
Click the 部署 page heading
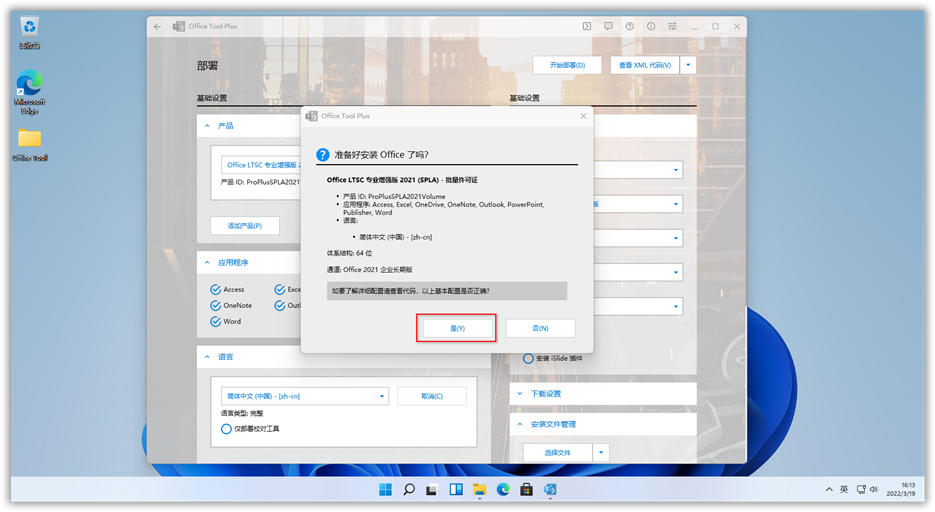(208, 66)
